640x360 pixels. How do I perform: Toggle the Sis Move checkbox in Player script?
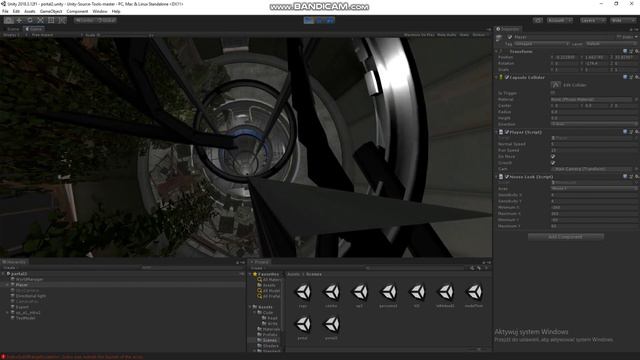pos(553,156)
